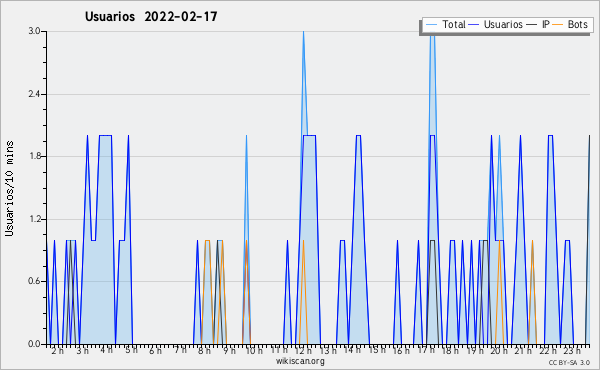600x370 pixels.
Task: Click the '6 h' x-axis label
Action: pos(155,351)
